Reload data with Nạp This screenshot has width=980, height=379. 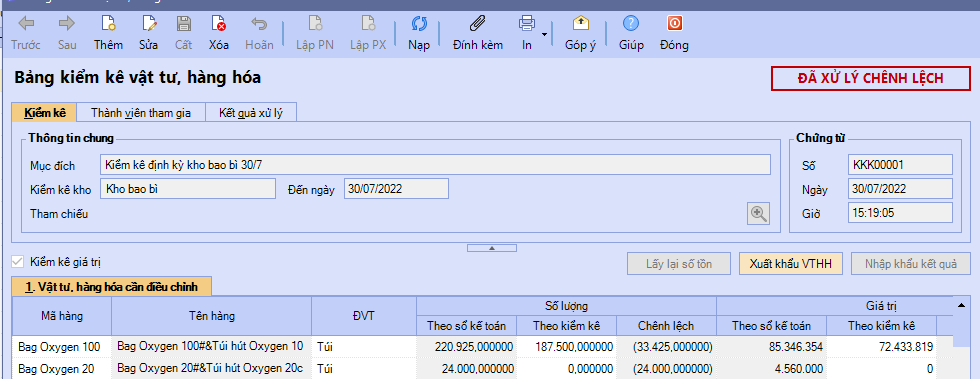pos(419,34)
